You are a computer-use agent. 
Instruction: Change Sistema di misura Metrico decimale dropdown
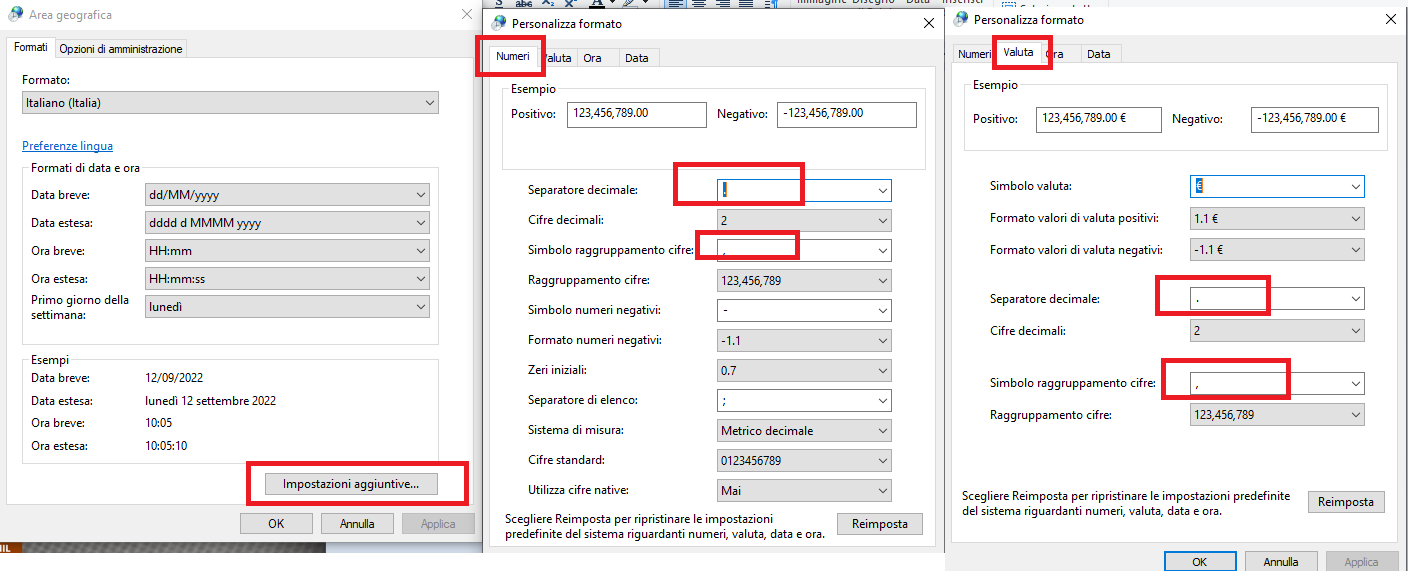pyautogui.click(x=804, y=430)
